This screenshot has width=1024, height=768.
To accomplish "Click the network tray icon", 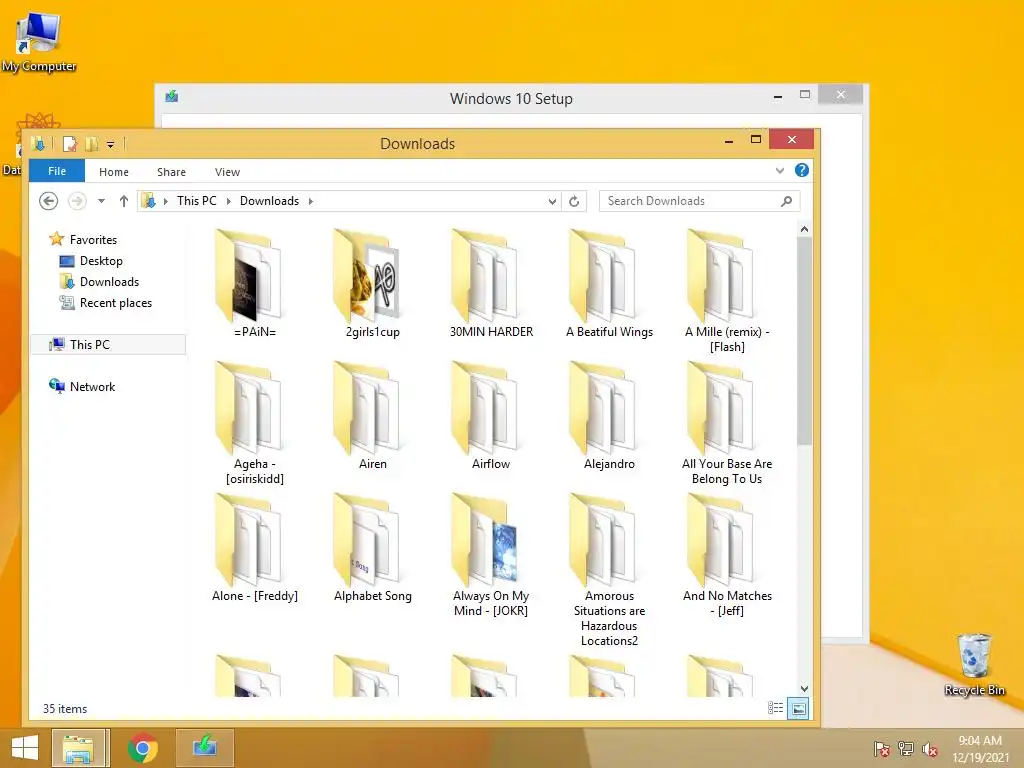I will pyautogui.click(x=906, y=749).
